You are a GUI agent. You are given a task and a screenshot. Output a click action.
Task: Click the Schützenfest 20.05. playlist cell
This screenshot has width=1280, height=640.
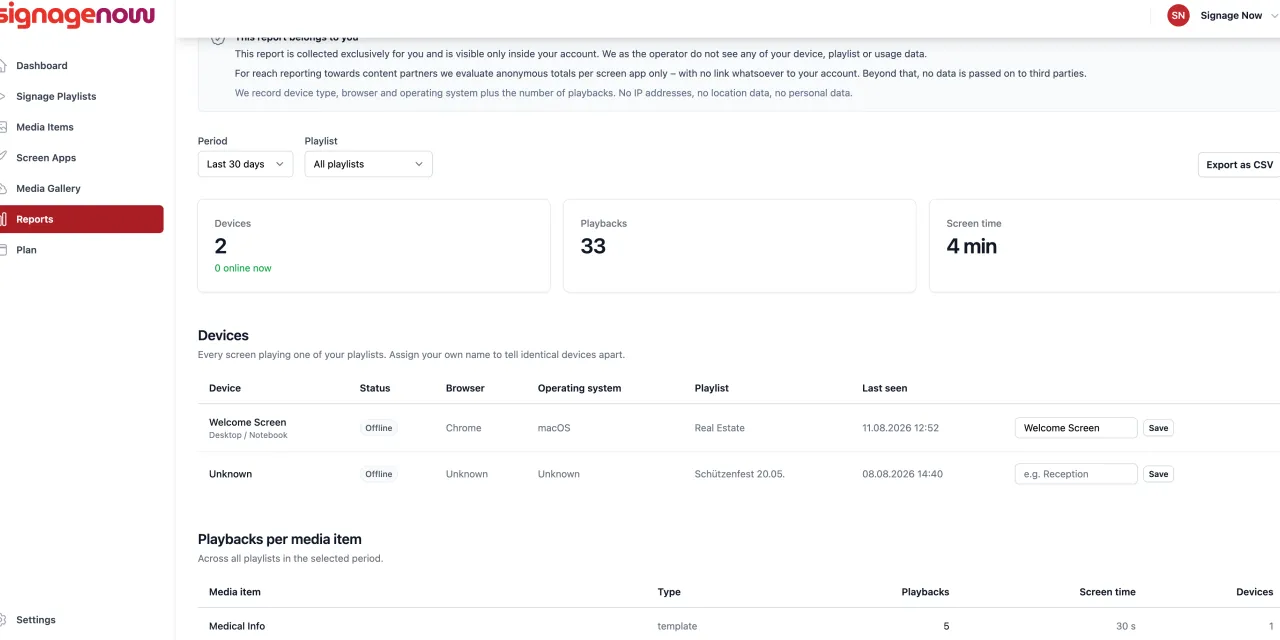[740, 474]
